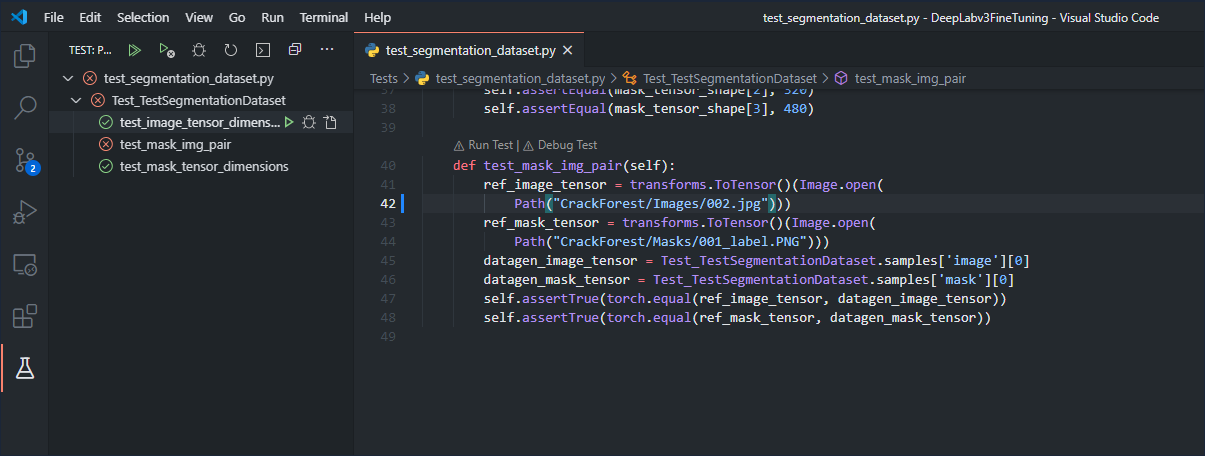
Task: Run failed tests from the test toolbar
Action: point(166,49)
